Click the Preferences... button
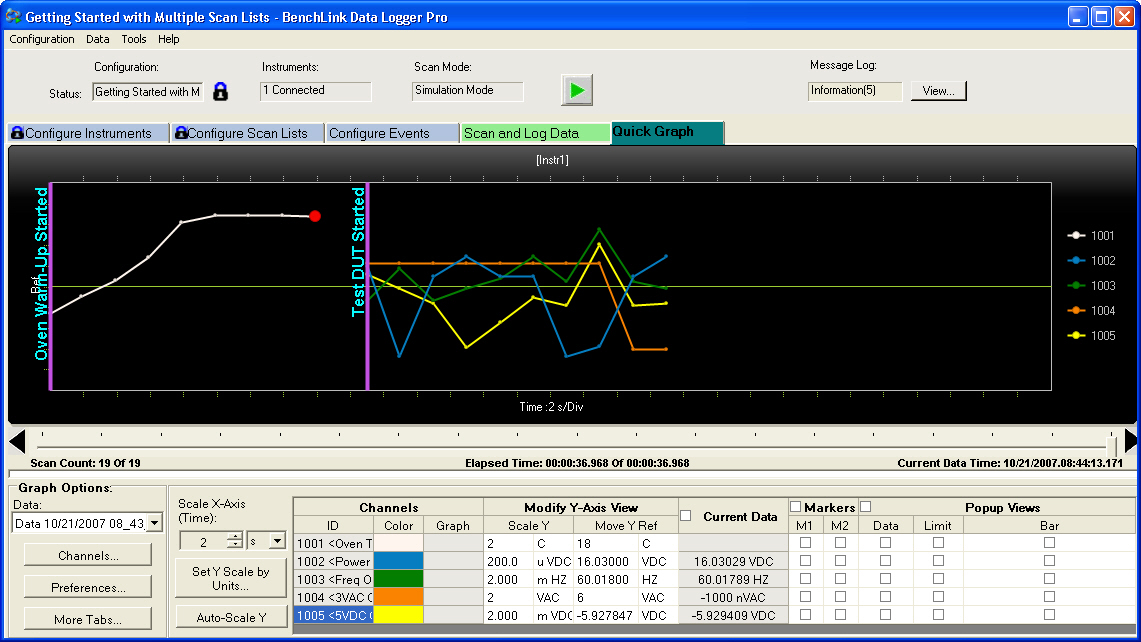 [x=88, y=587]
